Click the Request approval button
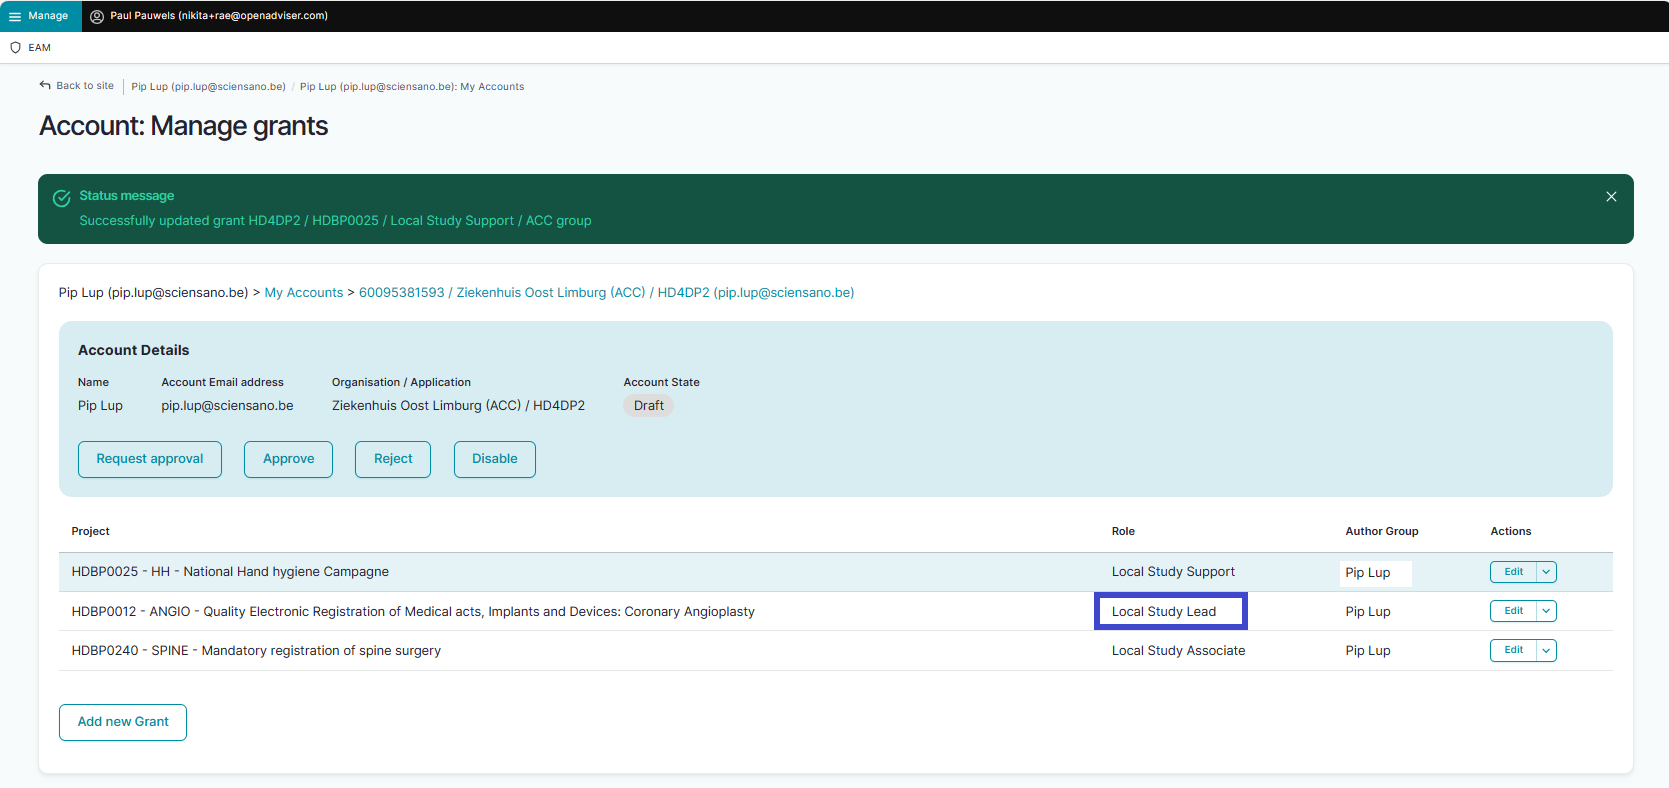The image size is (1669, 788). (150, 459)
